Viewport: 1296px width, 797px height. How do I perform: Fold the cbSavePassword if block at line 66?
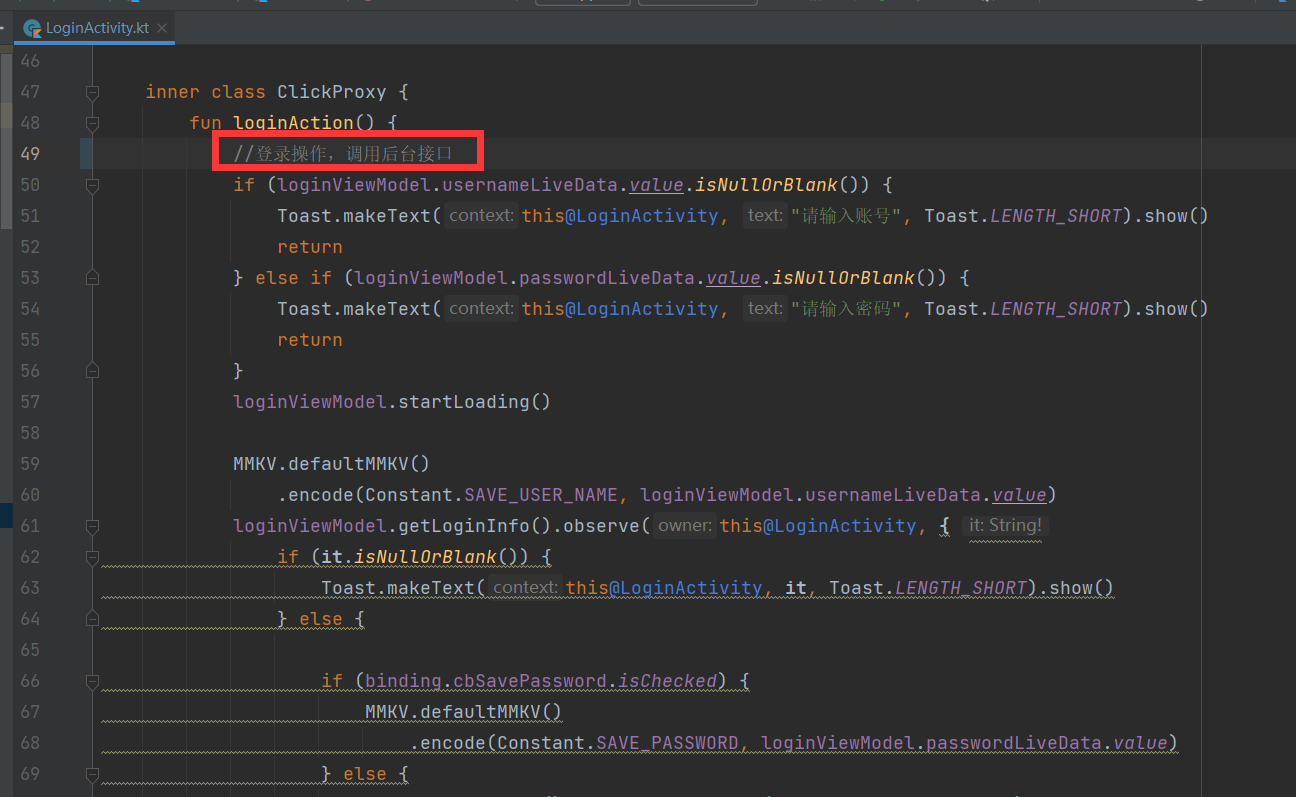coord(92,681)
